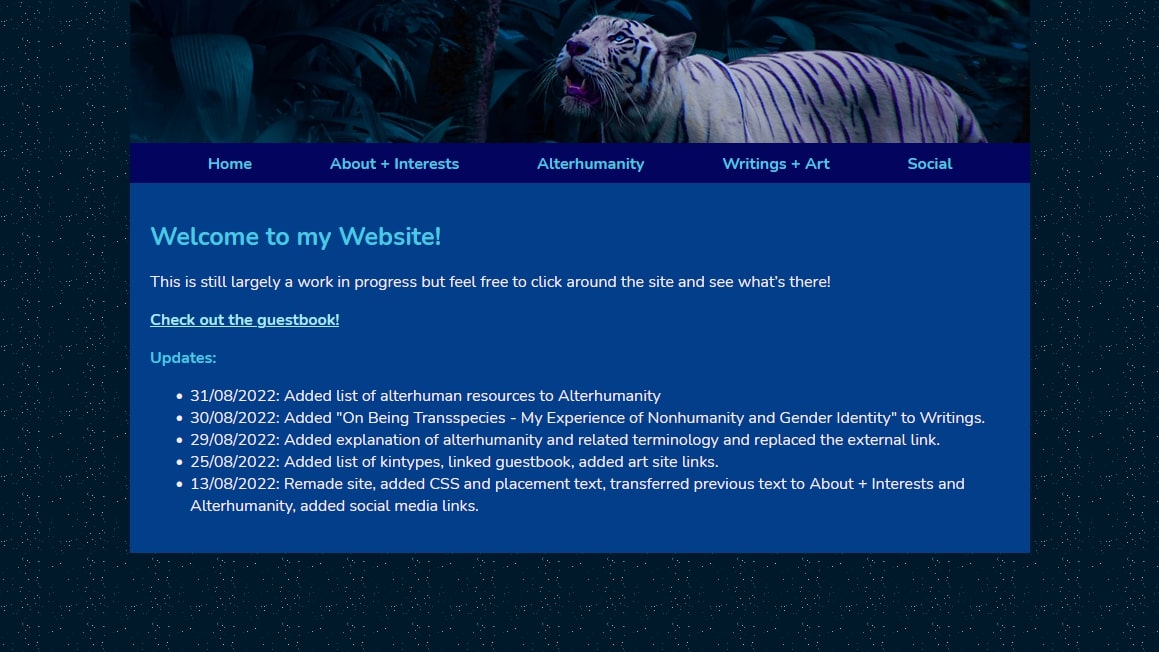Image resolution: width=1159 pixels, height=652 pixels.
Task: Select the 13/08/2022 Remade site entry
Action: pyautogui.click(x=577, y=484)
